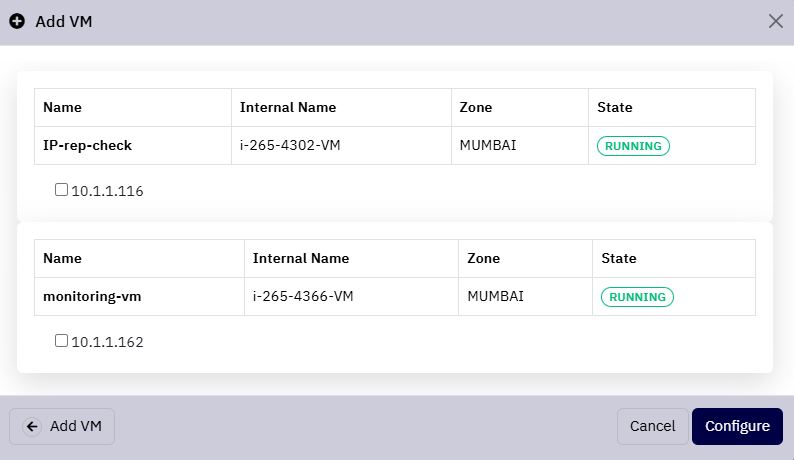Screen dimensions: 794x460
Task: Click the RUNNING badge for monitoring-vm
Action: coord(637,297)
